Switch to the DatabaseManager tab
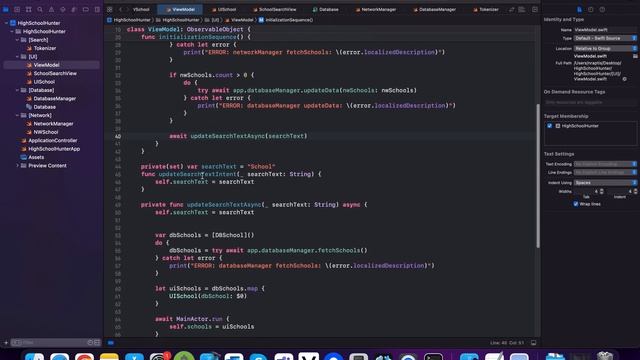Viewport: 640px width, 360px height. click(x=434, y=9)
